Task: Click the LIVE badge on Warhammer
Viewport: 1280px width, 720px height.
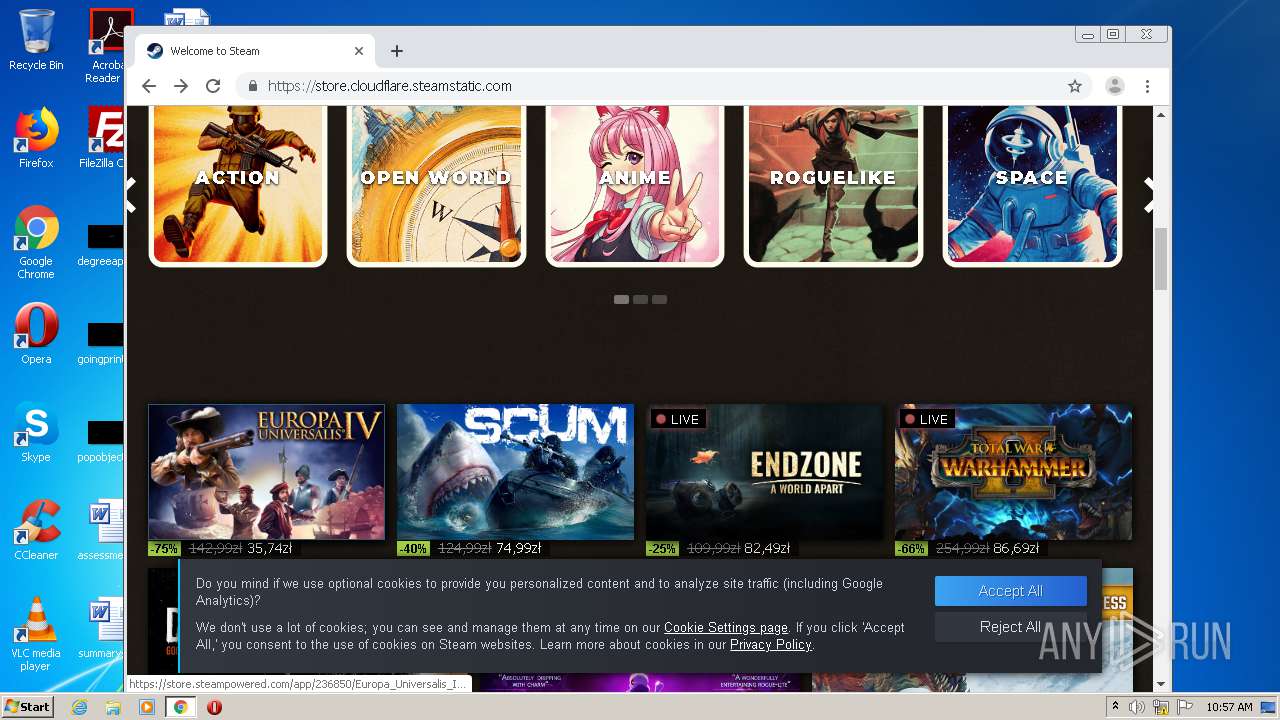Action: coord(927,419)
